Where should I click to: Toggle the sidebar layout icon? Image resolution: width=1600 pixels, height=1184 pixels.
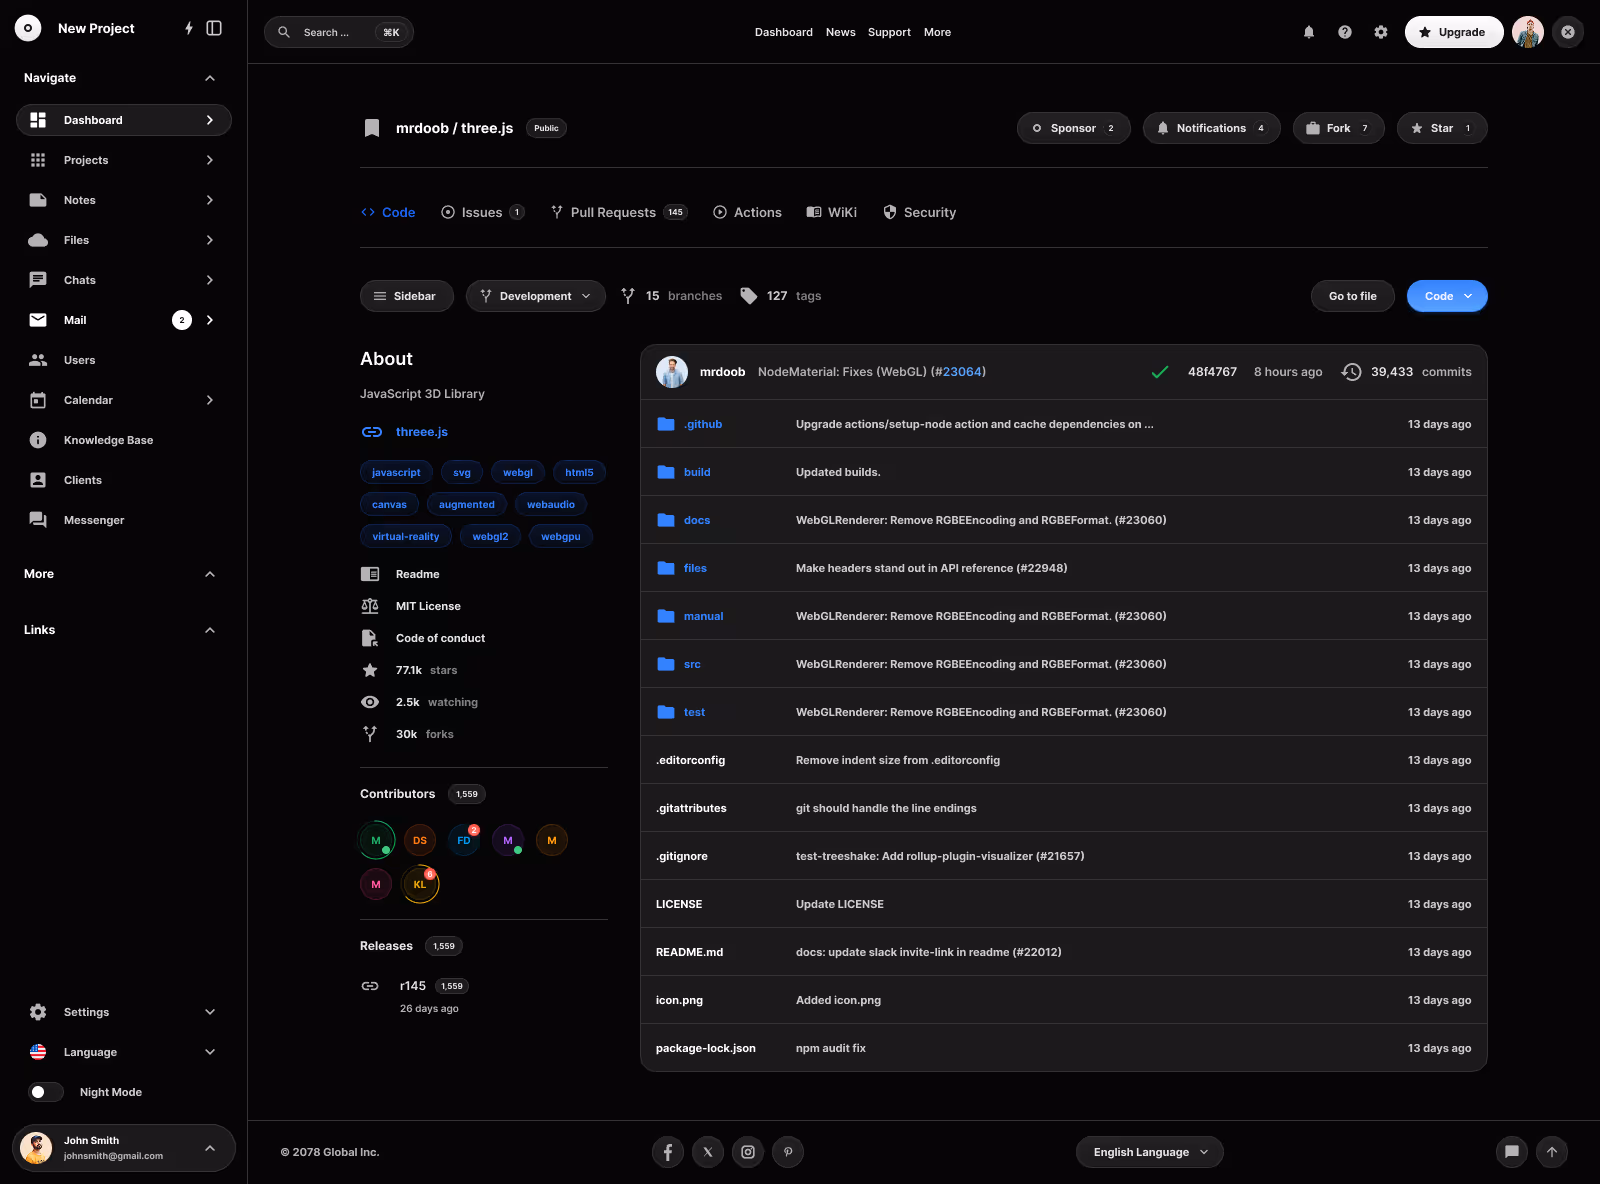pyautogui.click(x=214, y=28)
